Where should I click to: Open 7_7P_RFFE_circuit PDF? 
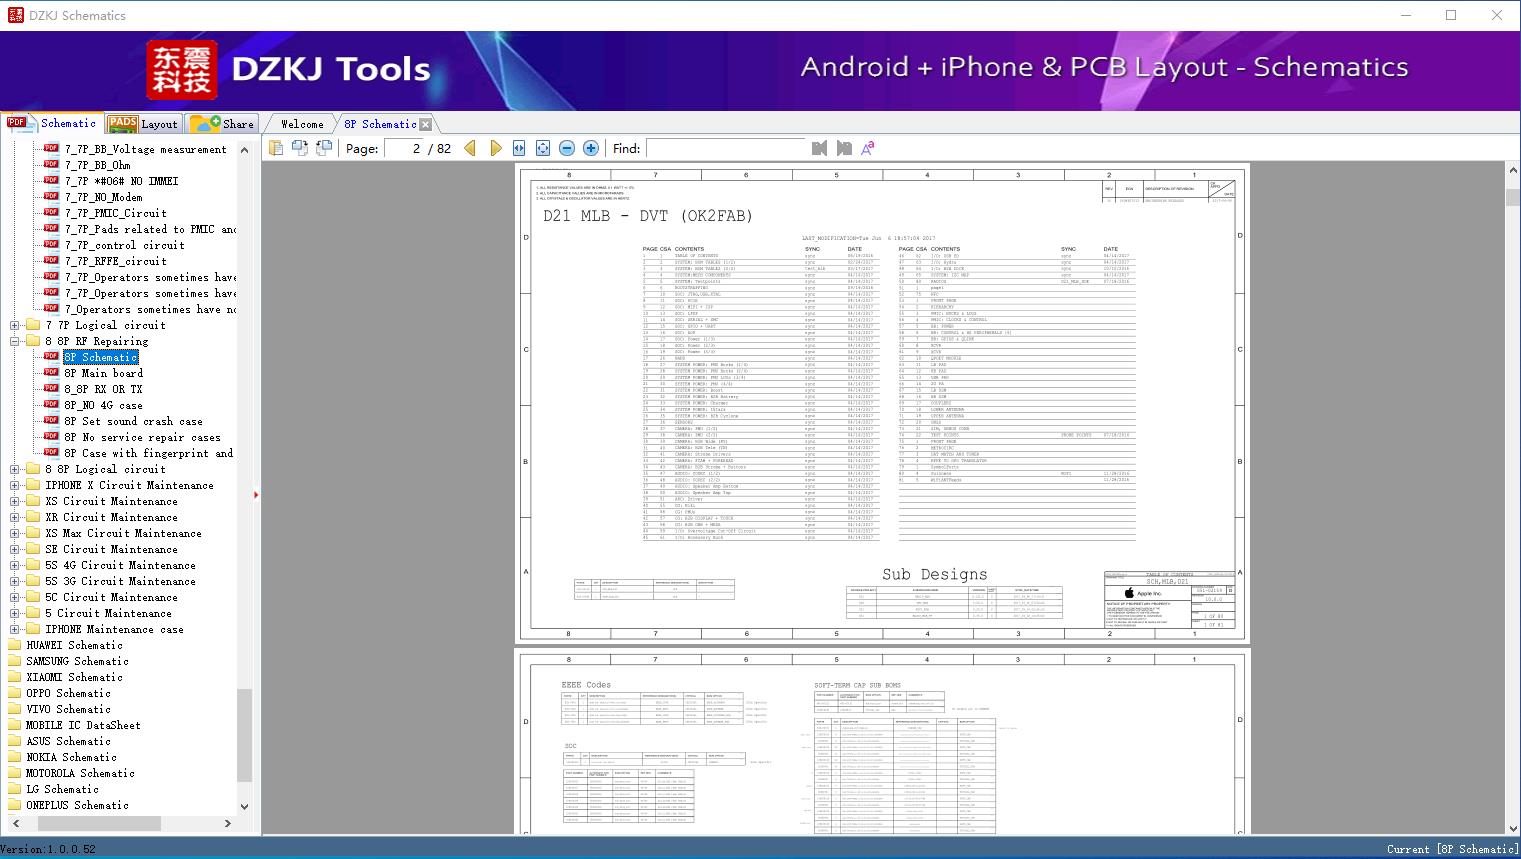[x=116, y=261]
